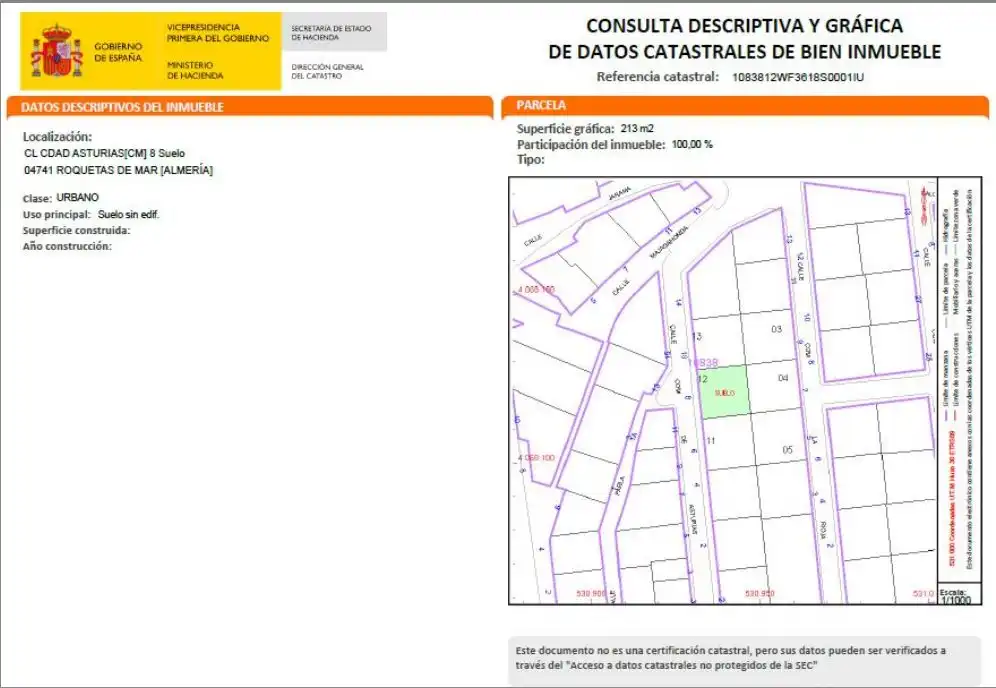This screenshot has height=688, width=996.
Task: Select 'VICEPRESIDENCIA PRIMERA DEL GOBIERNO' text
Action: pos(218,32)
